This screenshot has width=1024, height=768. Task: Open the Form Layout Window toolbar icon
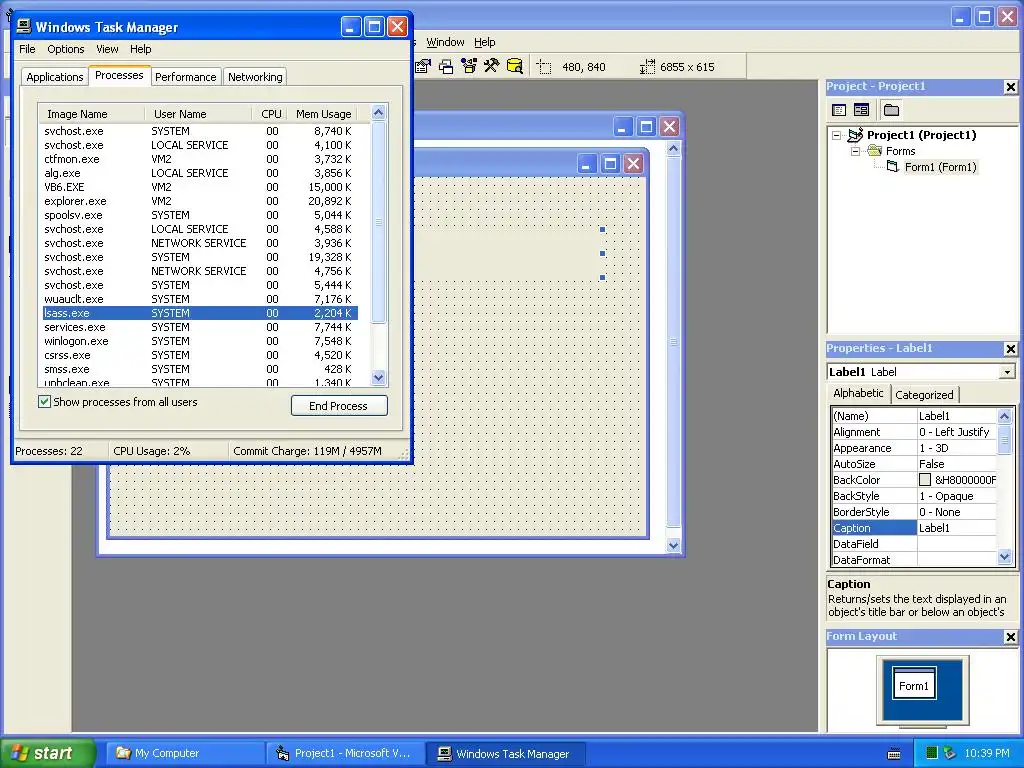446,66
